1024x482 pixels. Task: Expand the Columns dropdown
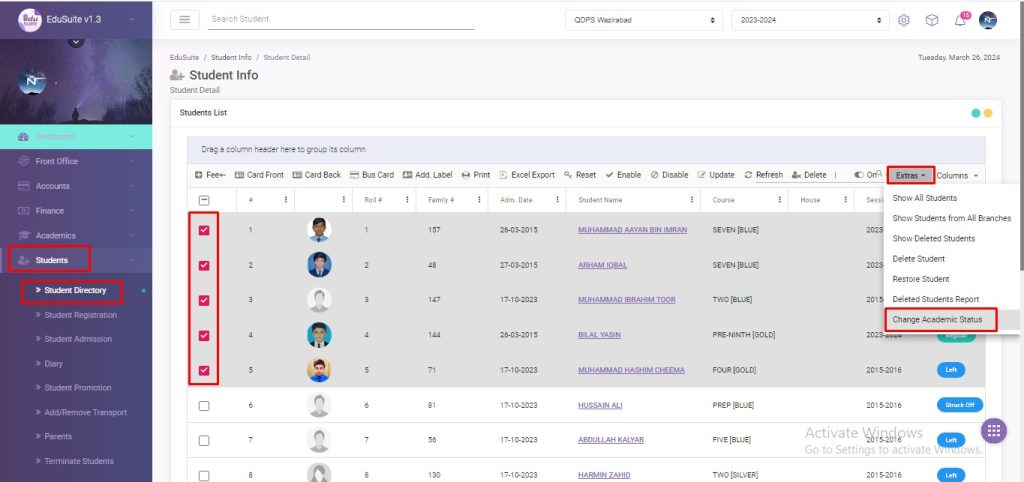(x=957, y=175)
